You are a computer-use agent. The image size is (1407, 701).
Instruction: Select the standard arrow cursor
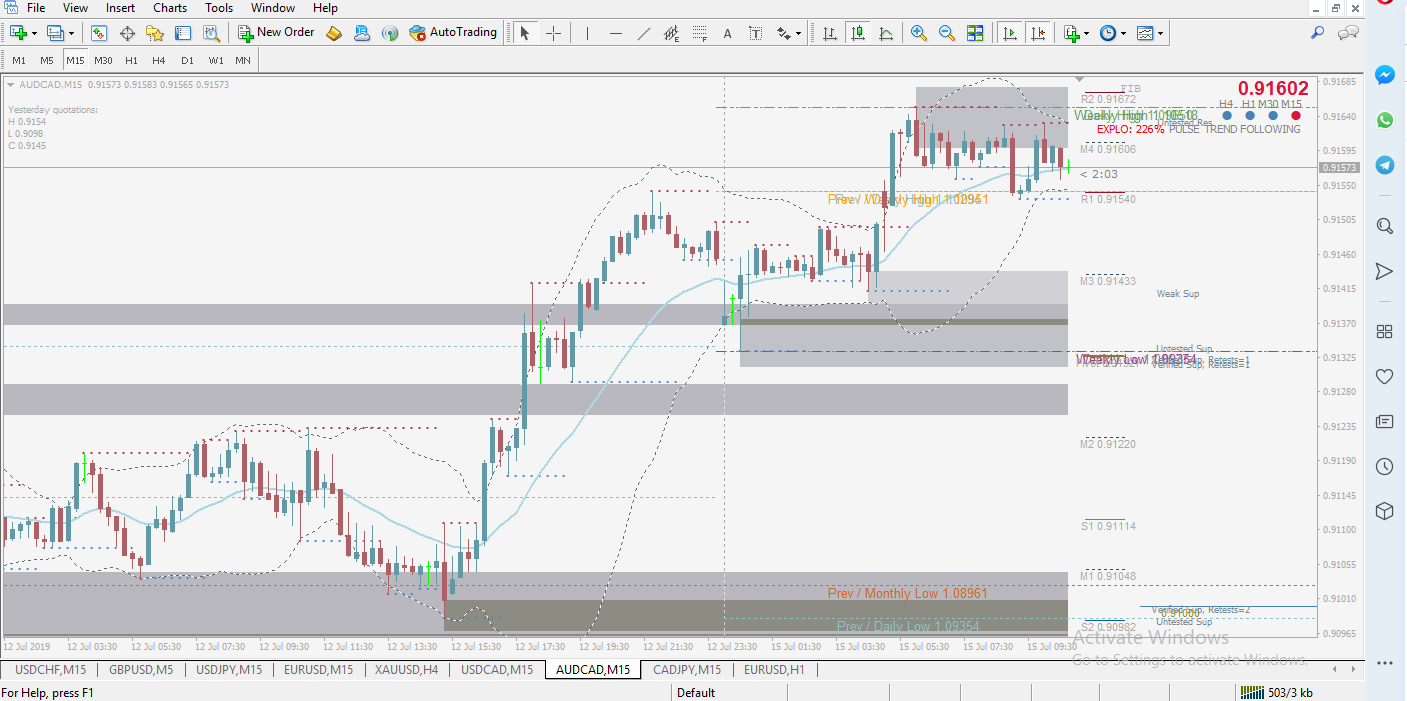pyautogui.click(x=524, y=33)
